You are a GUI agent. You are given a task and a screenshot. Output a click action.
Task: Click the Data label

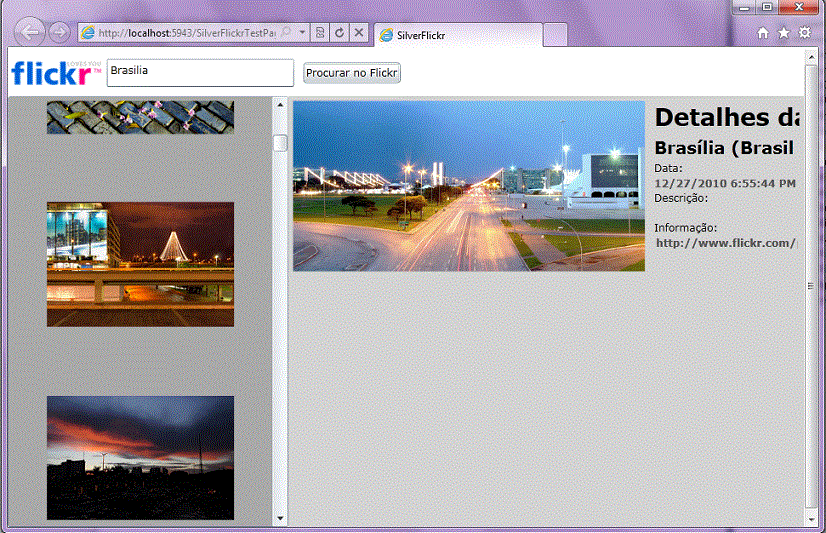click(668, 169)
